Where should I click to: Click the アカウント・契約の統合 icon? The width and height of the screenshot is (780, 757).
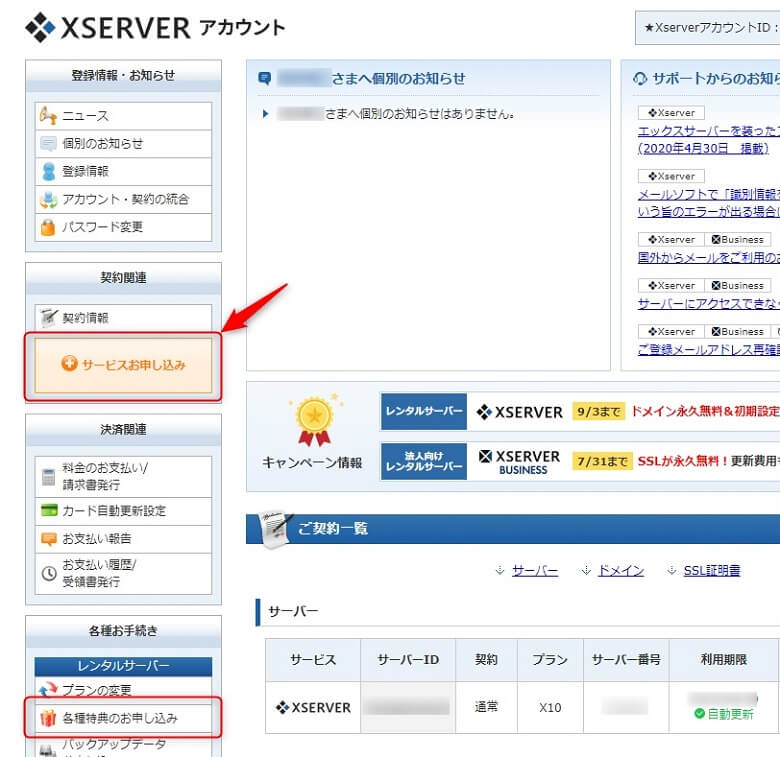tap(48, 199)
